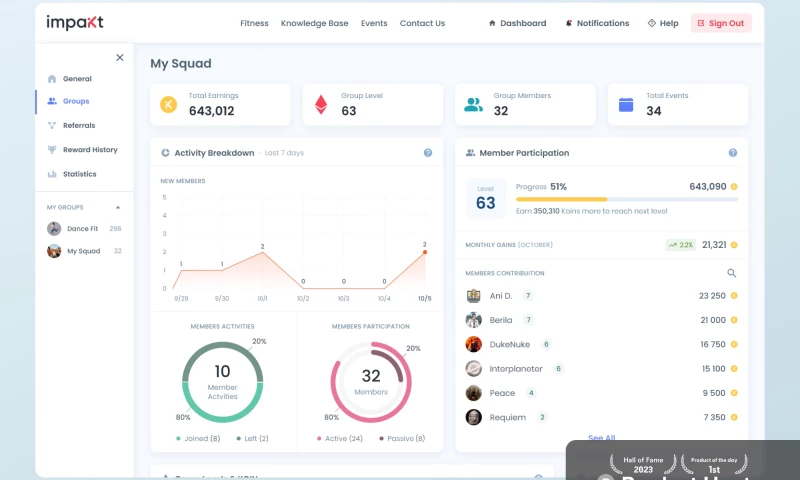Click the impakt logo
Image resolution: width=800 pixels, height=480 pixels.
(x=75, y=23)
